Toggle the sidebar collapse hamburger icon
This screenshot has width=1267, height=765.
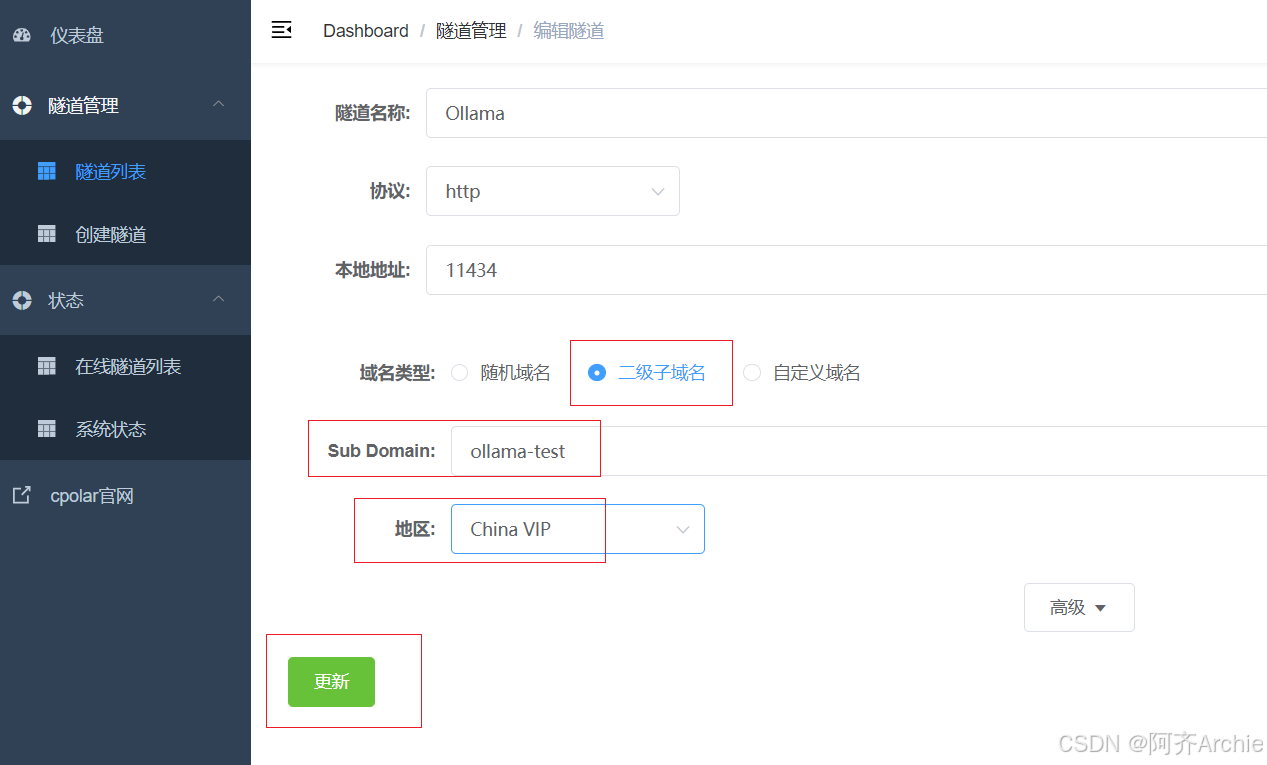click(282, 30)
